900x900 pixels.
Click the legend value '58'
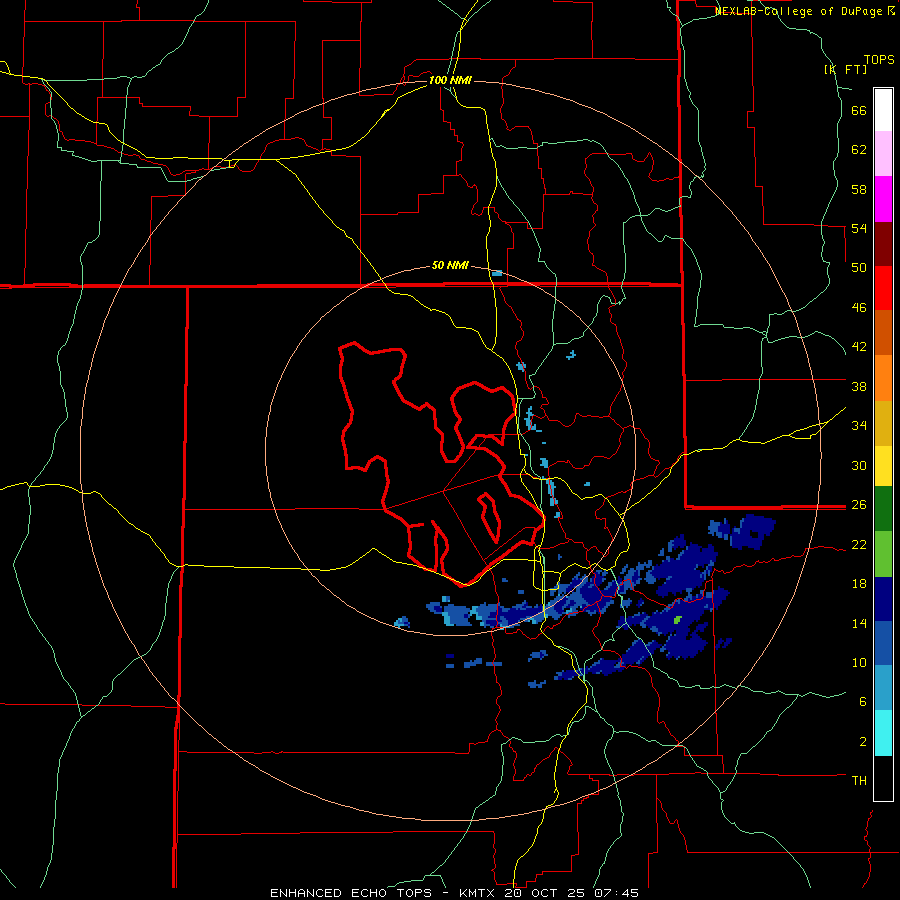pos(859,189)
